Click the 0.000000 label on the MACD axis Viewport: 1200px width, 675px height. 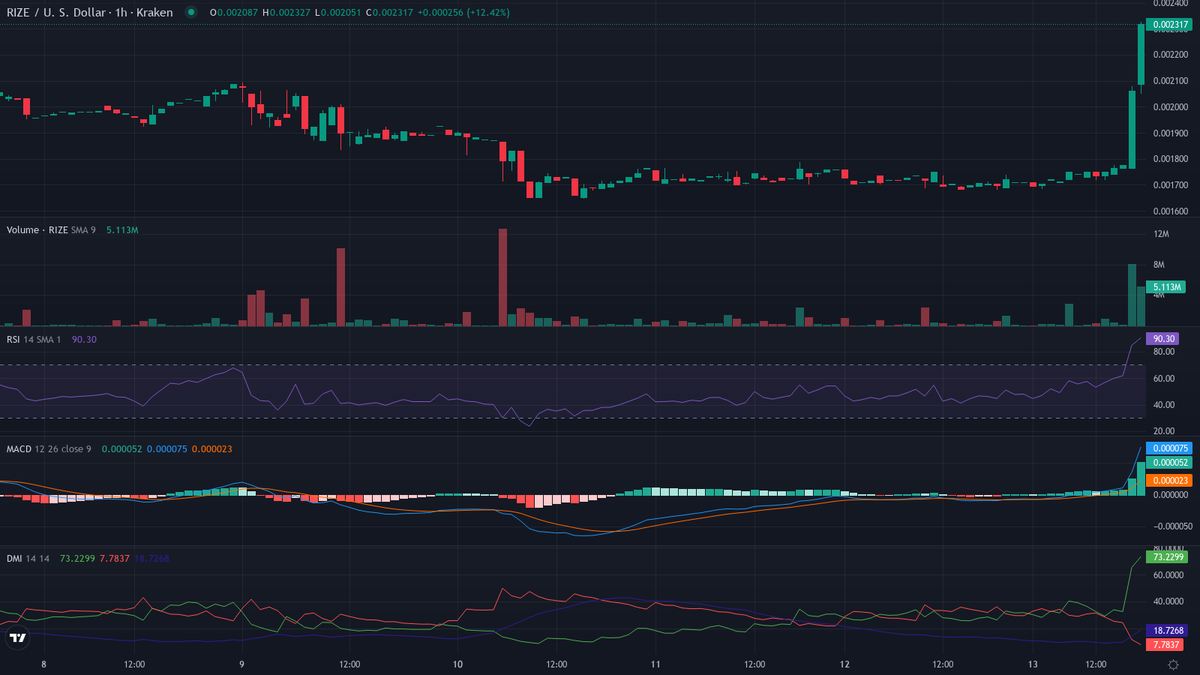coord(1170,495)
